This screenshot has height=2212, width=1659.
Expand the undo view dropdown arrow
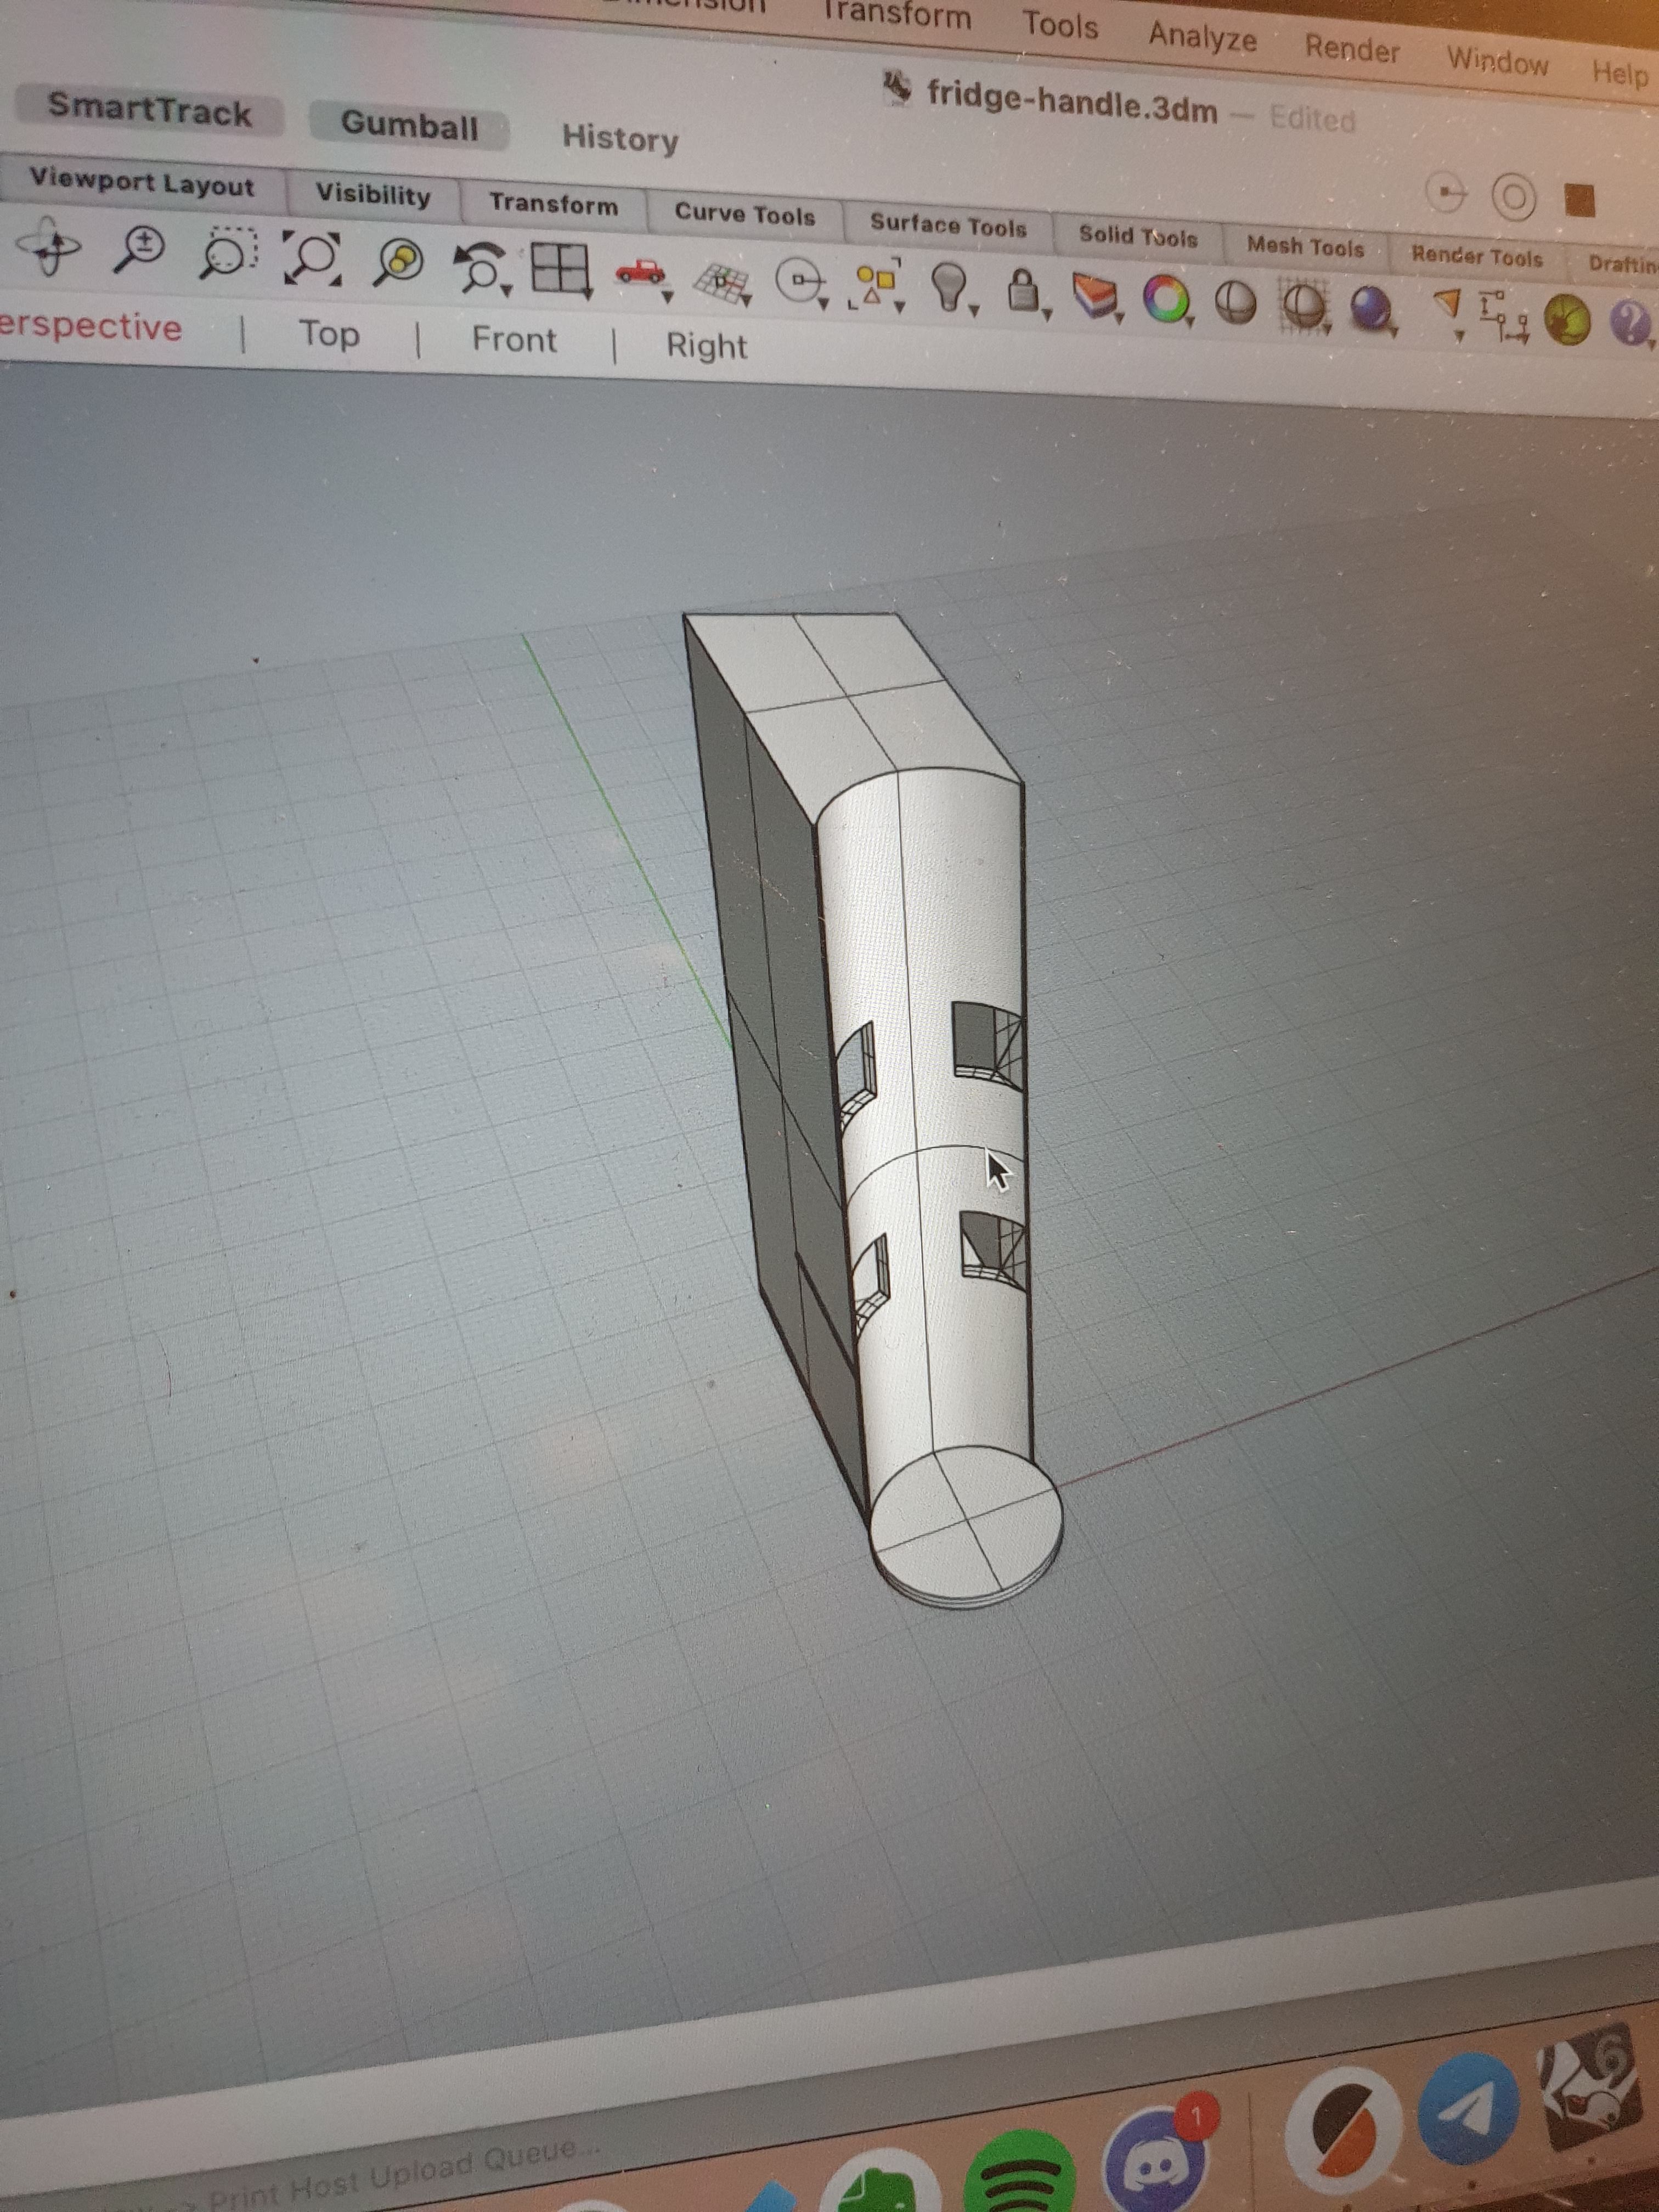(507, 291)
